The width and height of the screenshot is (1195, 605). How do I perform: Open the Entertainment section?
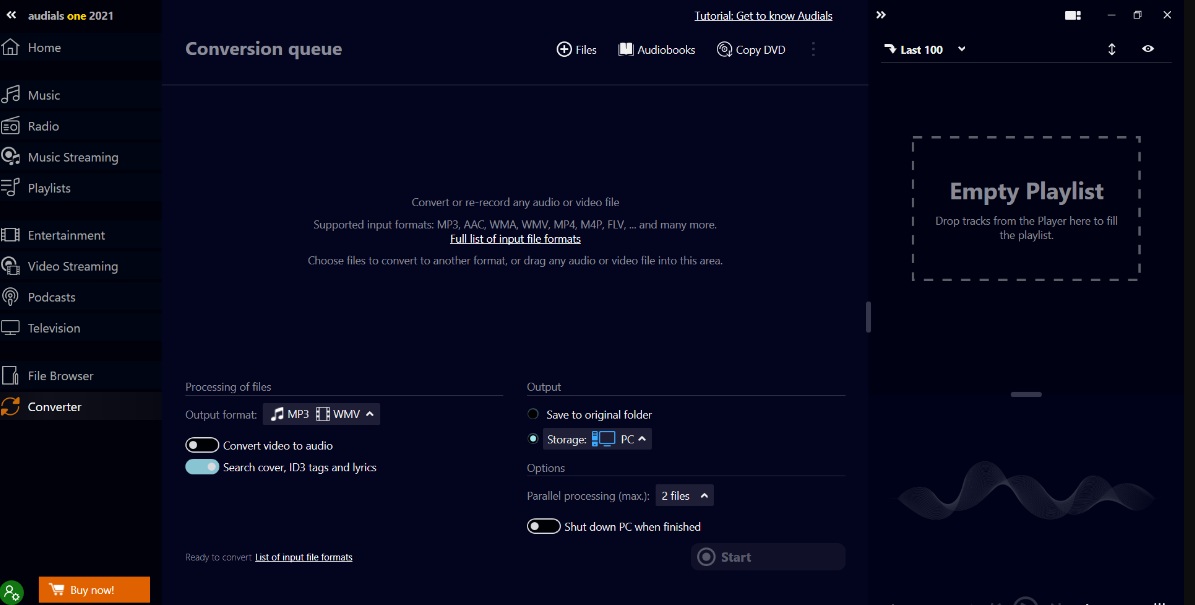[80, 235]
